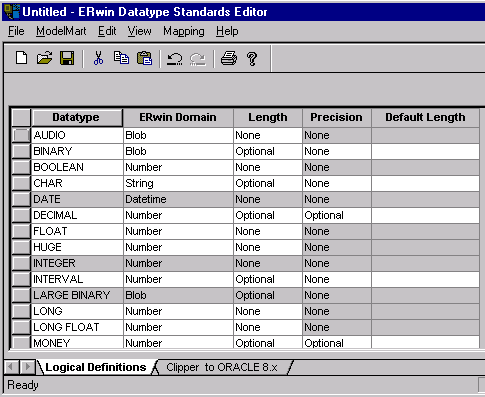The image size is (485, 397).
Task: Select the row header for DECIMAL
Action: 21,215
